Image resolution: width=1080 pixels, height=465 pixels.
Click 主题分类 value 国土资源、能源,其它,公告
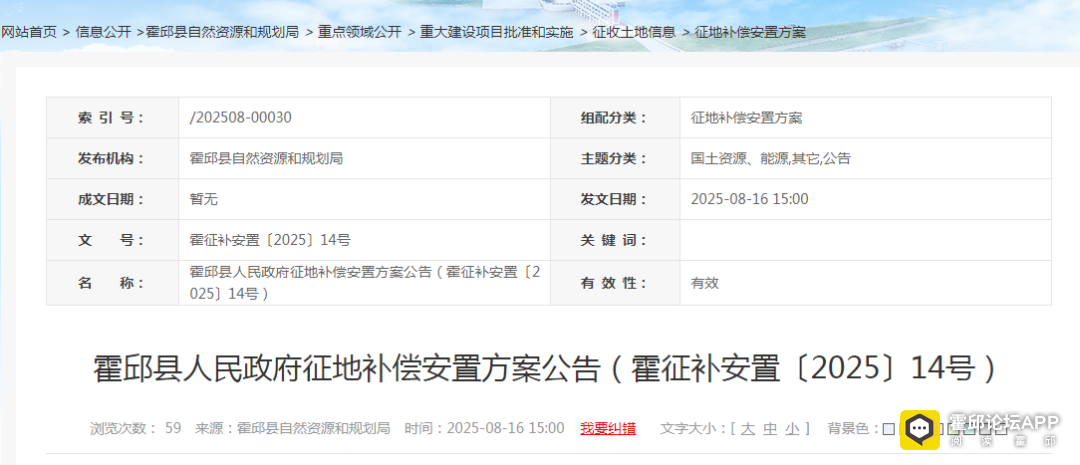[x=770, y=158]
